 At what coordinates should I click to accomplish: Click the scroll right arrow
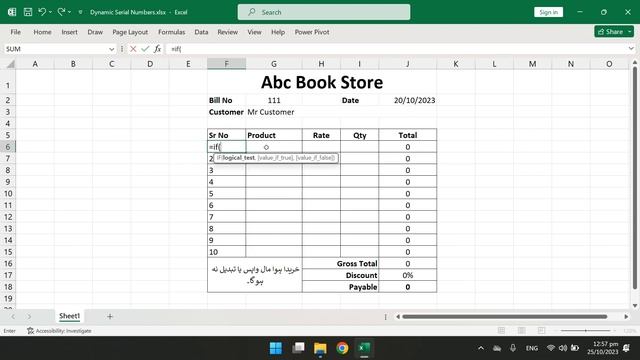(626, 316)
